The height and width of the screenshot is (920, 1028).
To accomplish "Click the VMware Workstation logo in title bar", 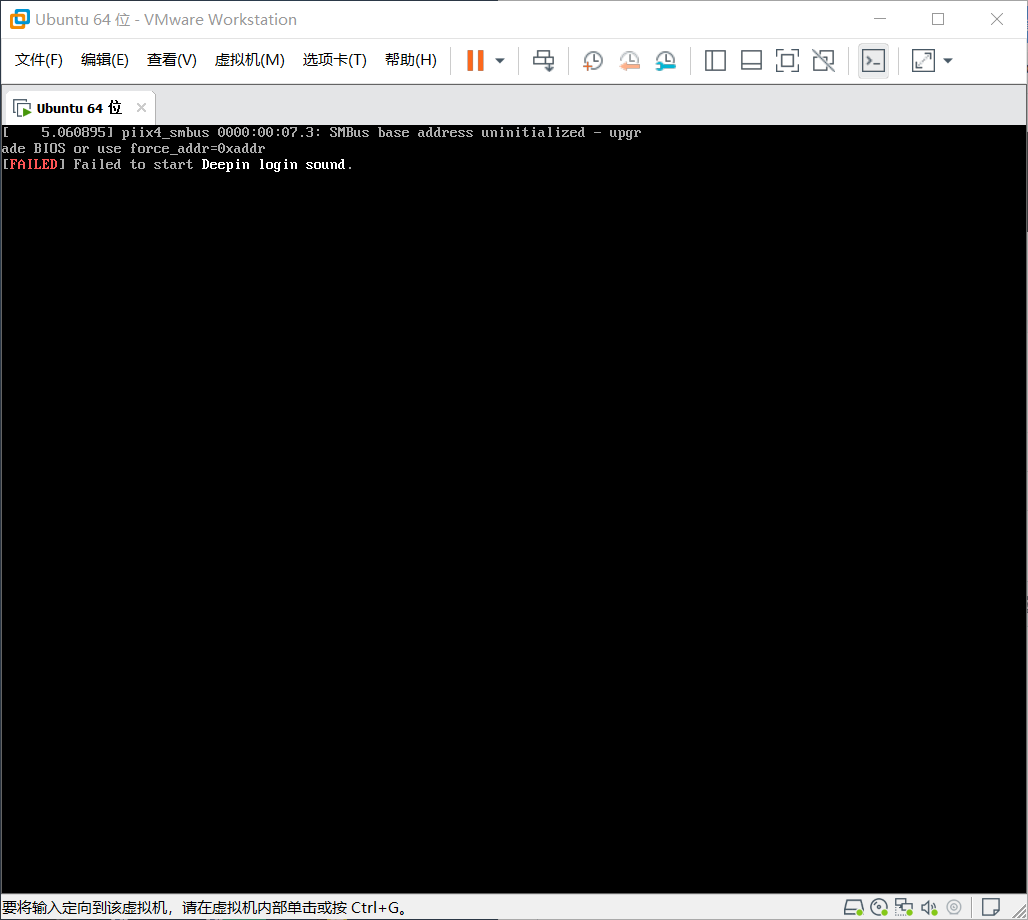I will tap(20, 19).
